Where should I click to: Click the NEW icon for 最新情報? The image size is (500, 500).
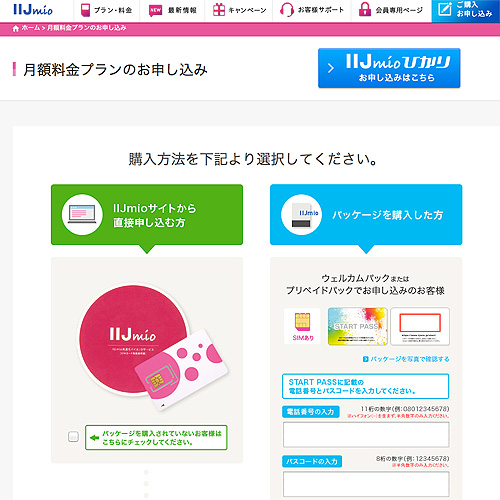(155, 10)
